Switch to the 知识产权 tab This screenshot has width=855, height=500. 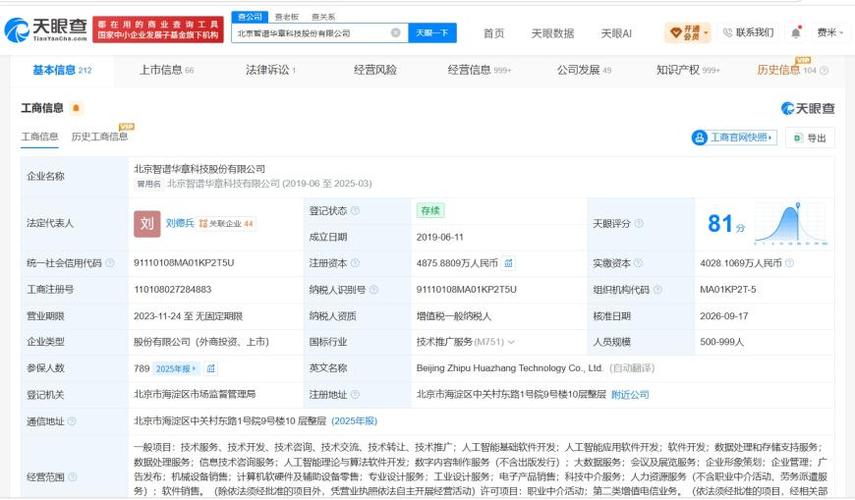[688, 70]
